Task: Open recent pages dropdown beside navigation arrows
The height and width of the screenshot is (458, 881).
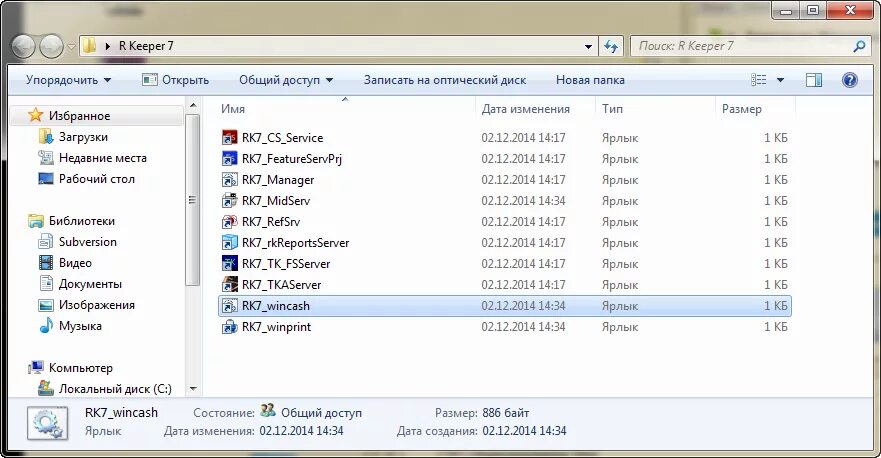Action: 71,46
